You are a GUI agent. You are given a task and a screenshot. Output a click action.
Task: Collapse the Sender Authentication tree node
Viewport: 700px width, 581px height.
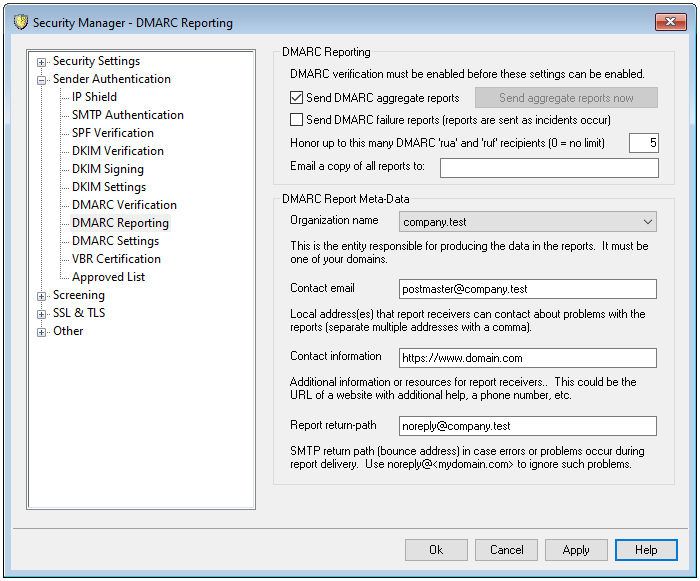coord(42,80)
